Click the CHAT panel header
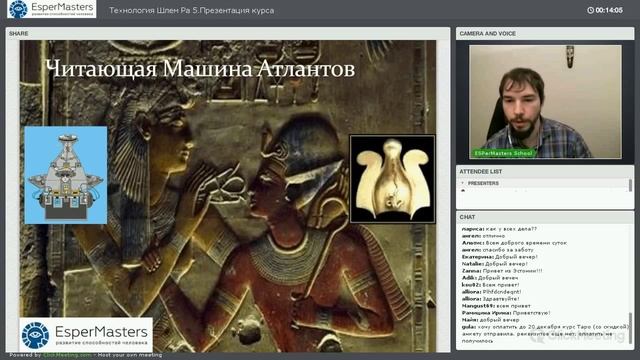 point(545,217)
